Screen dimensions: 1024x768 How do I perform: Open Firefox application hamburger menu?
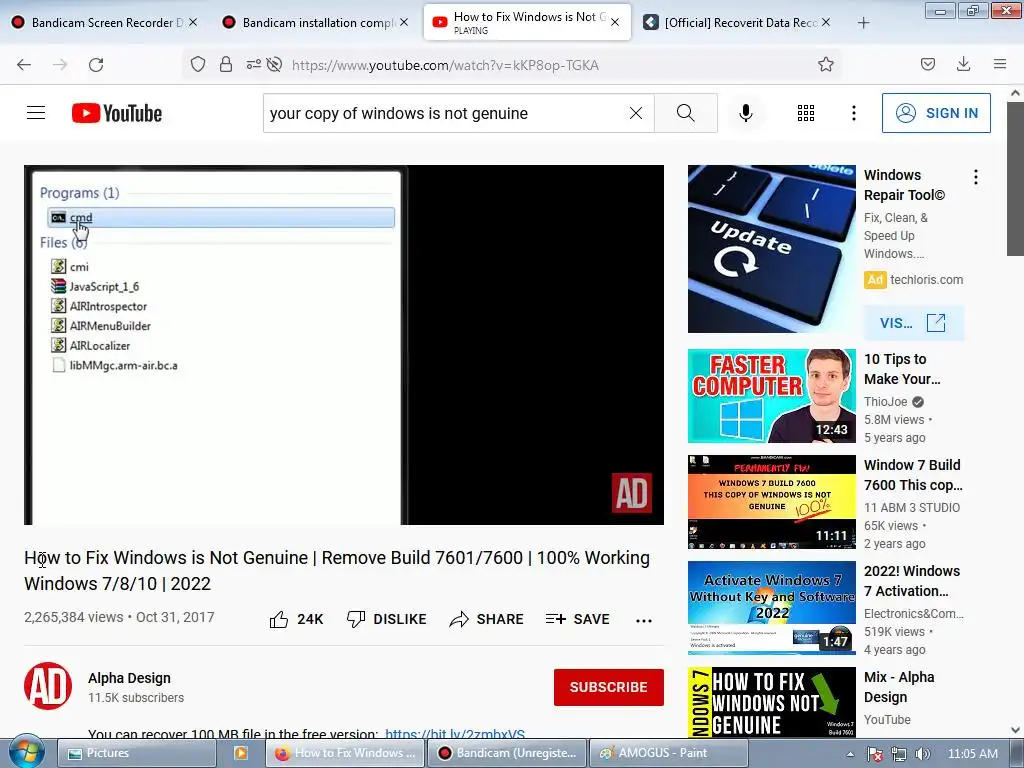pos(999,64)
